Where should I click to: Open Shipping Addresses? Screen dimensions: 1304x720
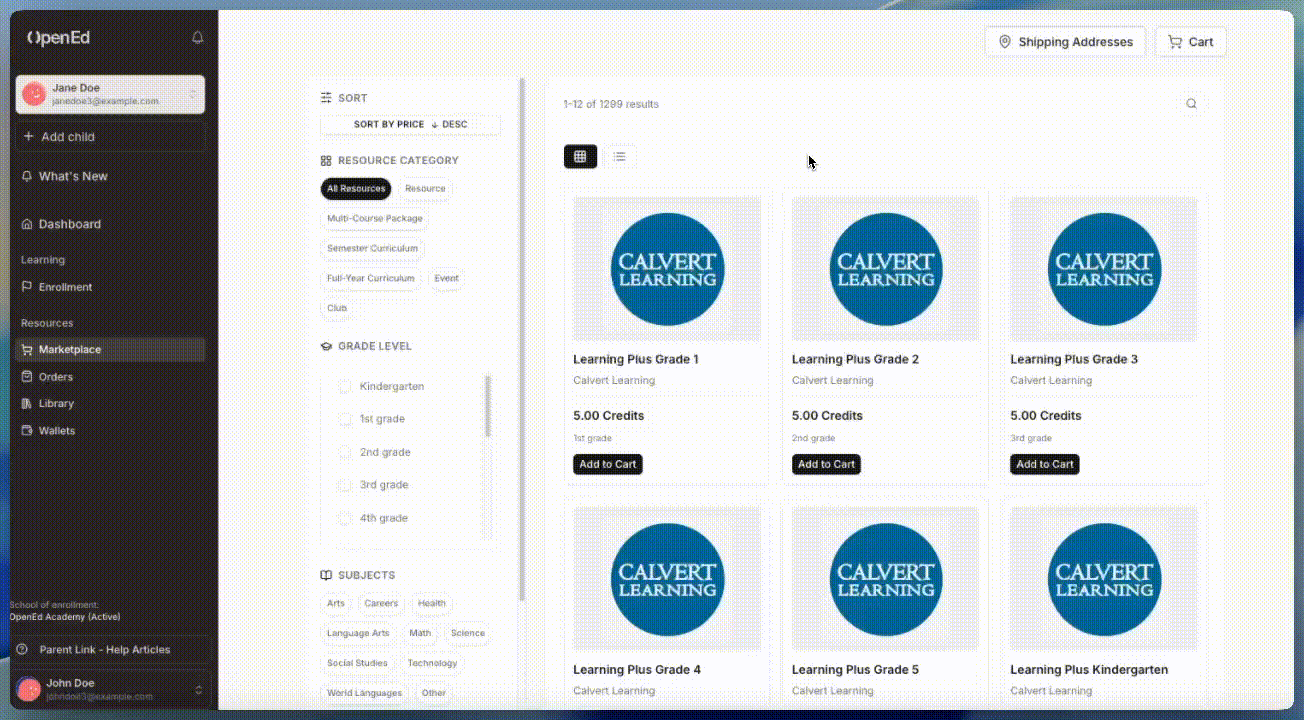click(x=1064, y=42)
